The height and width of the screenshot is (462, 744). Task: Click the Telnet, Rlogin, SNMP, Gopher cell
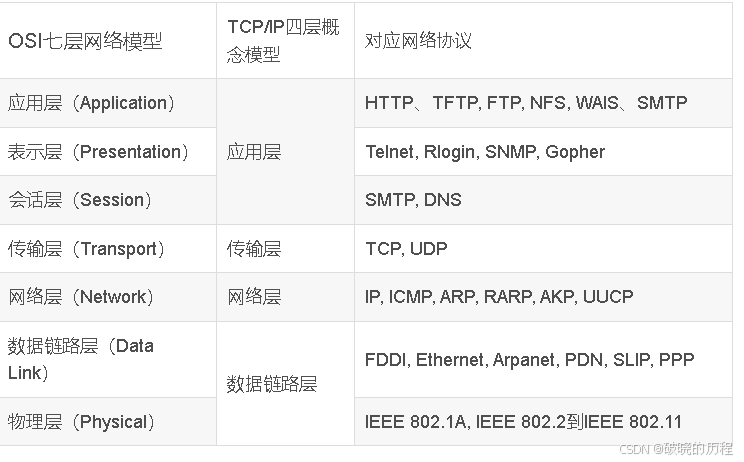point(485,152)
